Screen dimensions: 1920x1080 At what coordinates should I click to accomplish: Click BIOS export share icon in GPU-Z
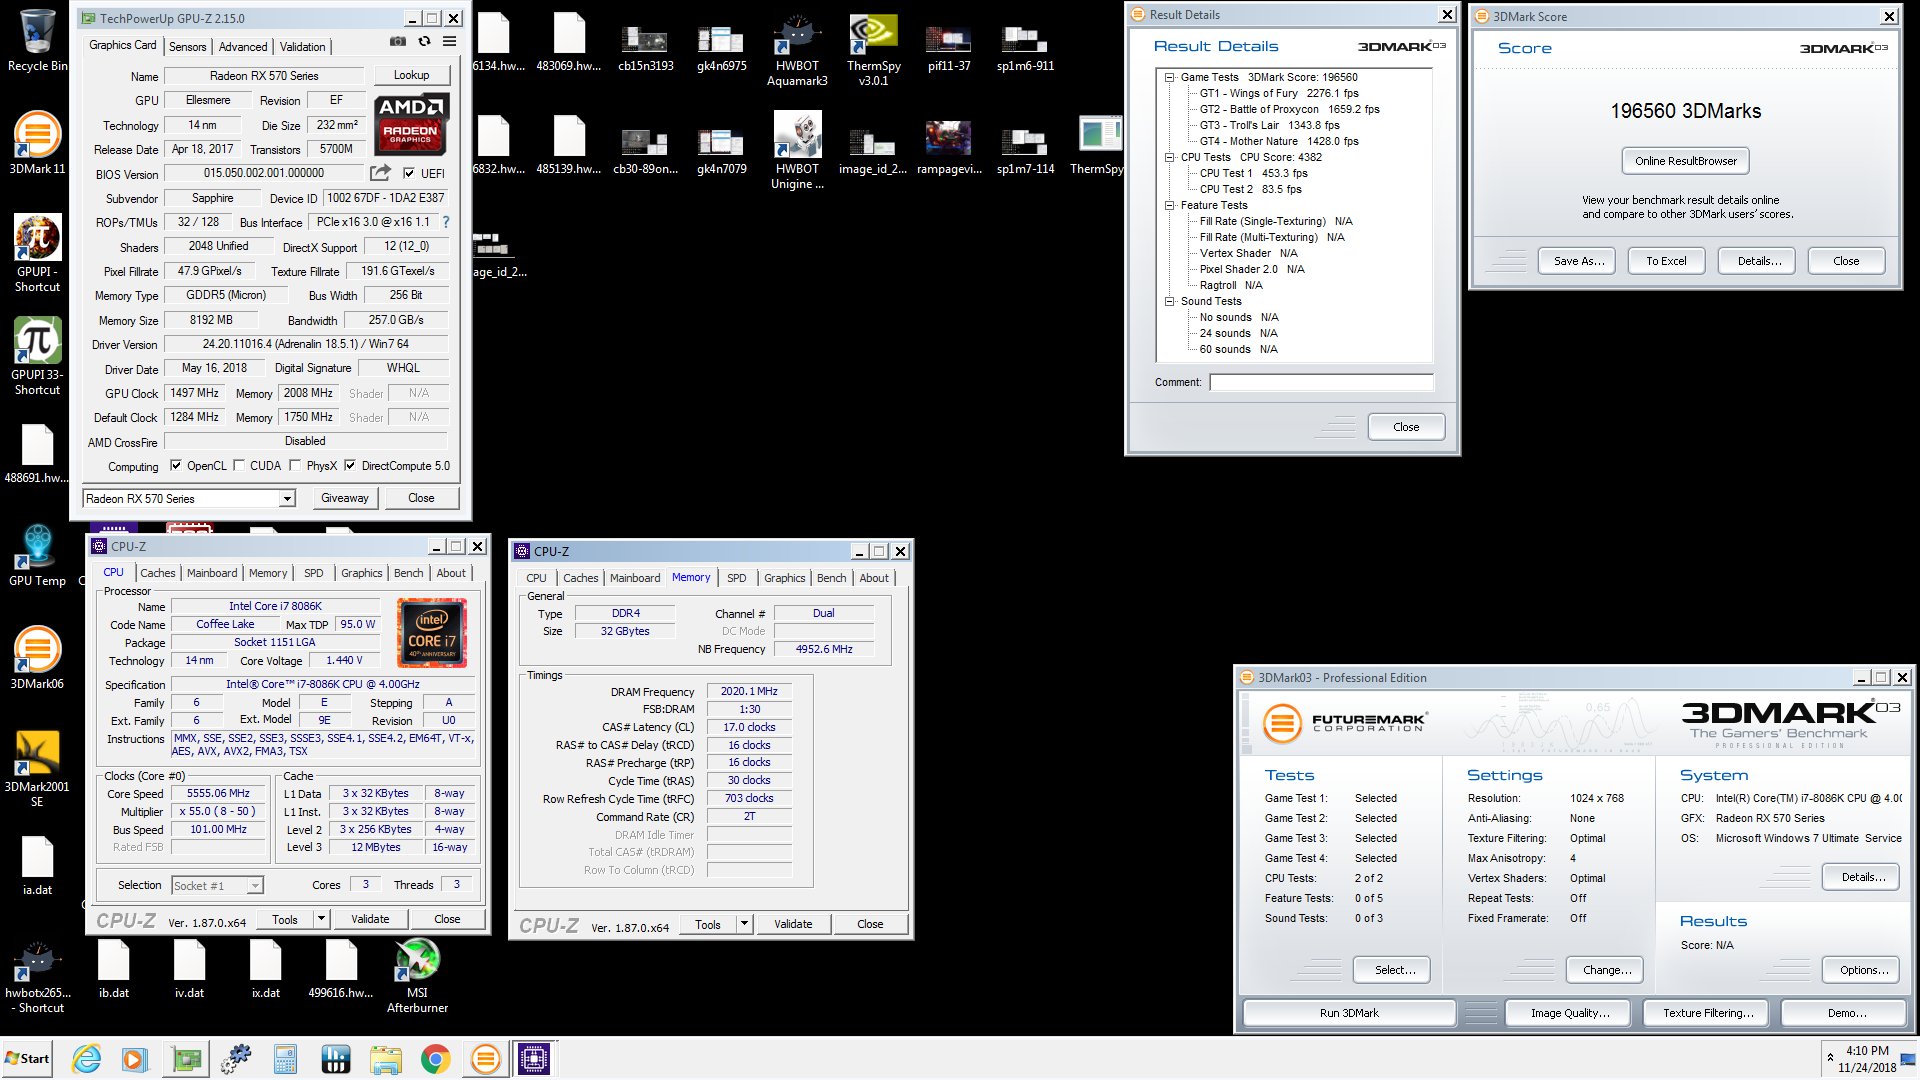[380, 173]
